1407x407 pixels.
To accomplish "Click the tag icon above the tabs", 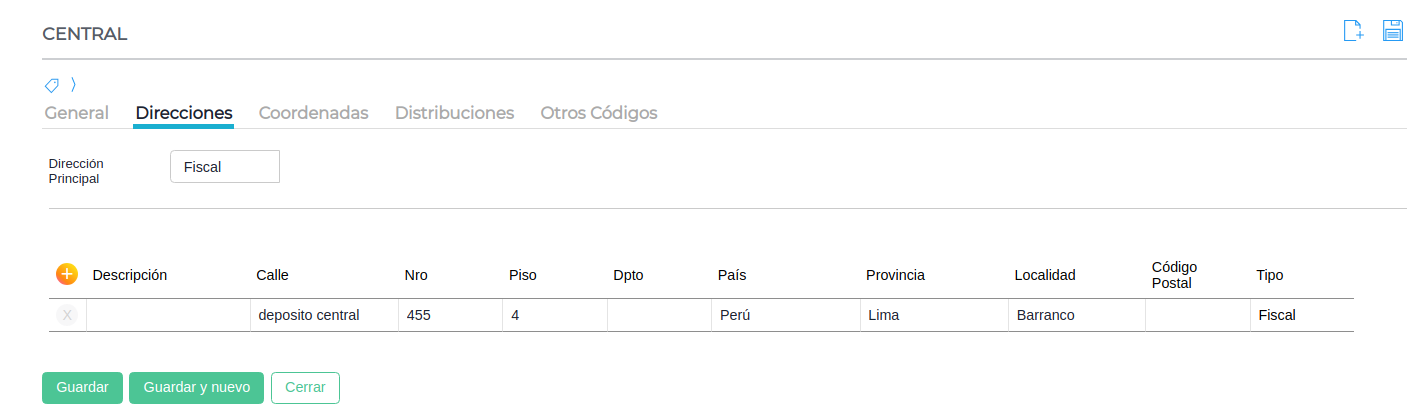I will pyautogui.click(x=52, y=85).
